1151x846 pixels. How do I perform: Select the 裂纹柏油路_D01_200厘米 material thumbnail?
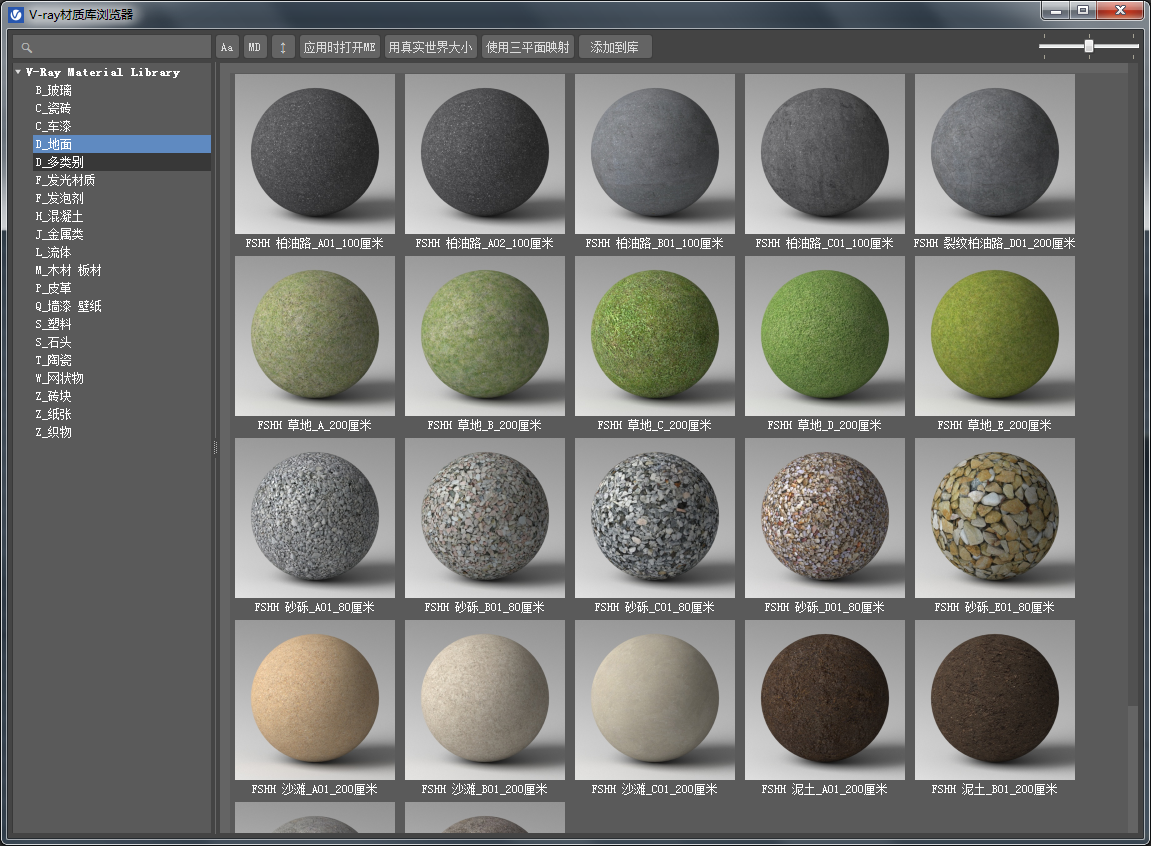point(995,154)
